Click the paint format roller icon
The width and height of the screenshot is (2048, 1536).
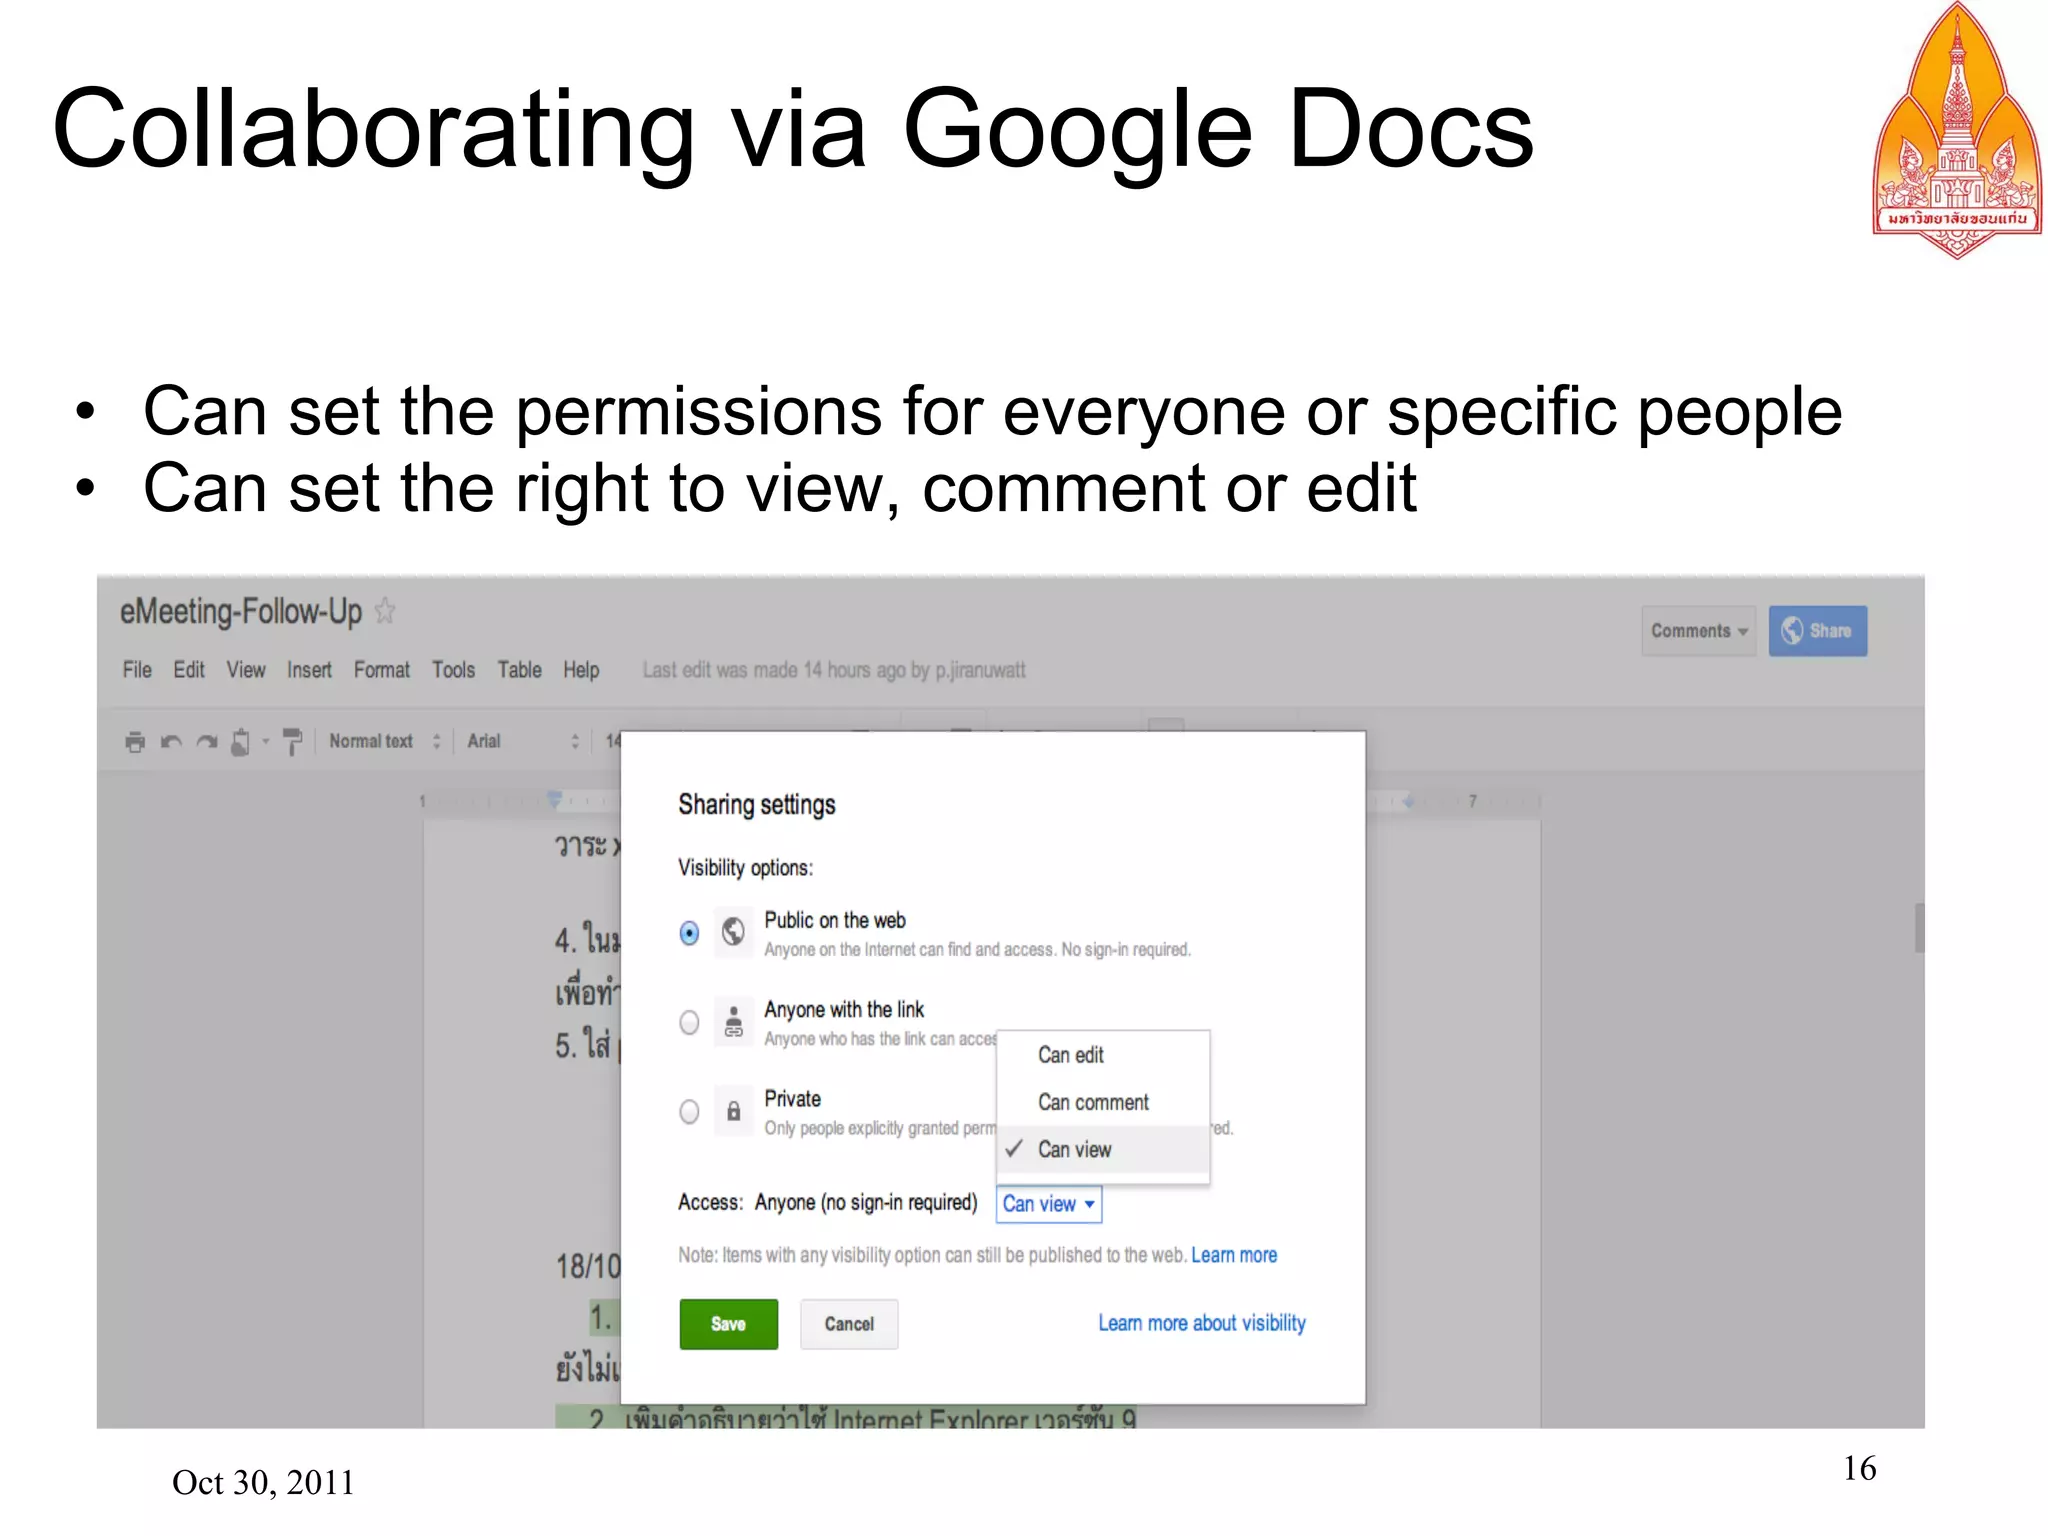point(292,741)
